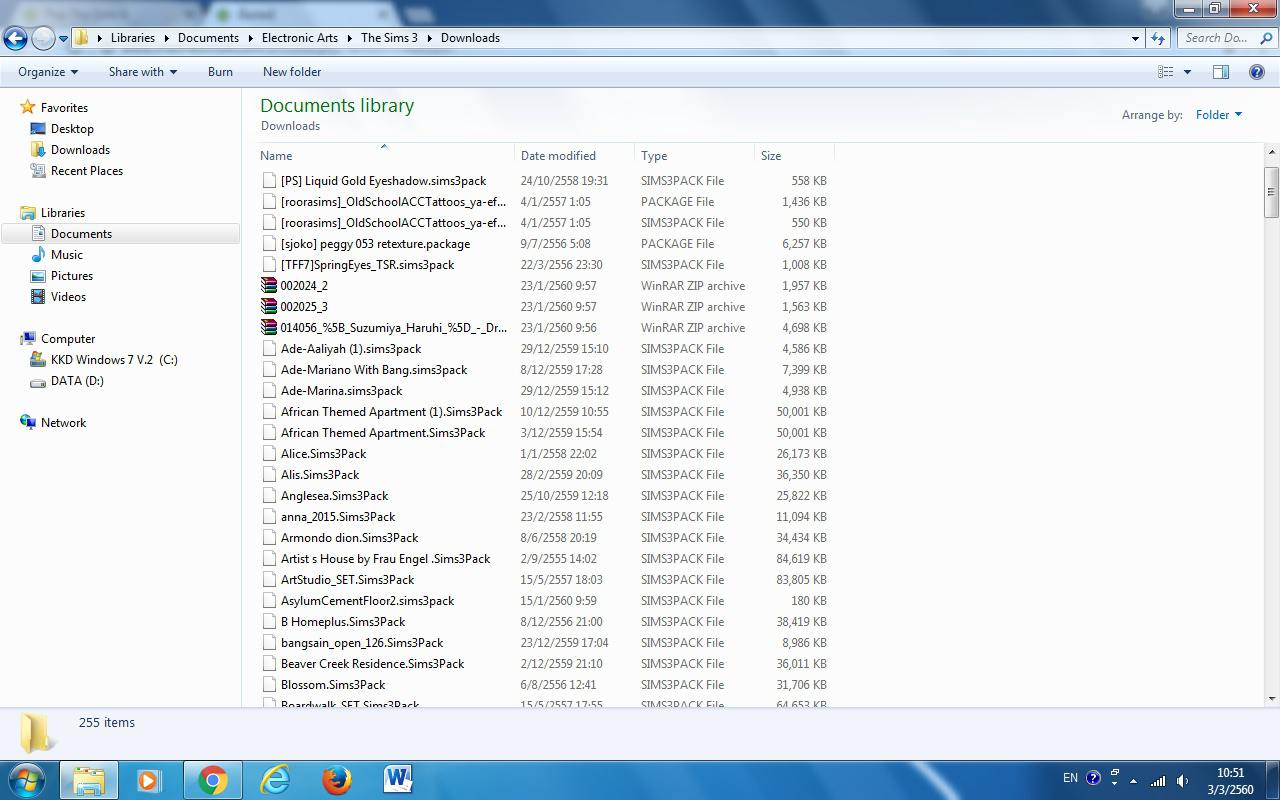Toggle the preview pane icon
The height and width of the screenshot is (800, 1280).
(1221, 72)
